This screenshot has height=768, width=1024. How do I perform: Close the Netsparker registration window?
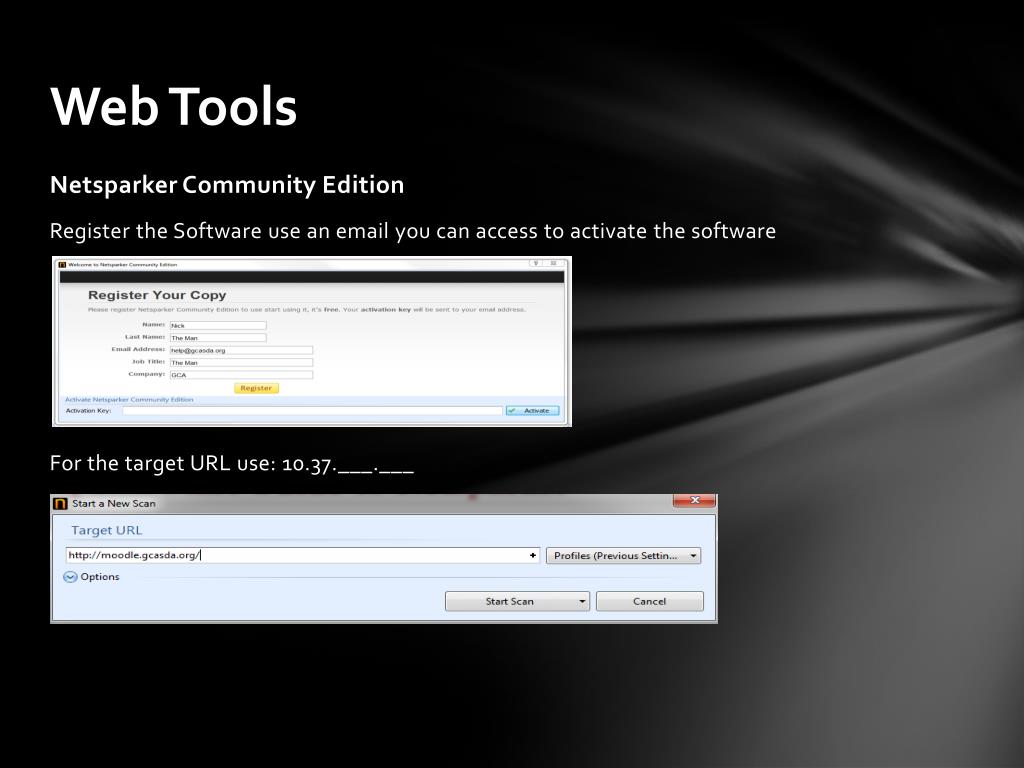click(x=553, y=263)
